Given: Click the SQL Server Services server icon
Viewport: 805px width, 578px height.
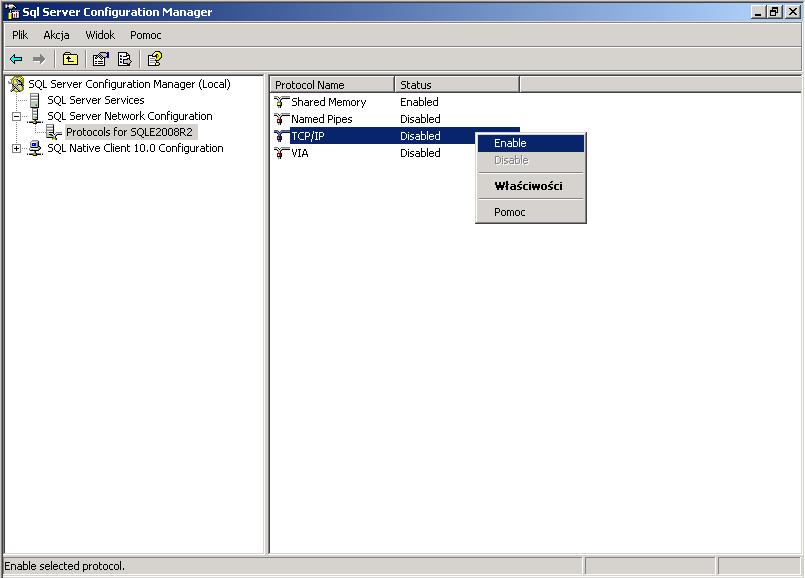Looking at the screenshot, I should pos(34,100).
